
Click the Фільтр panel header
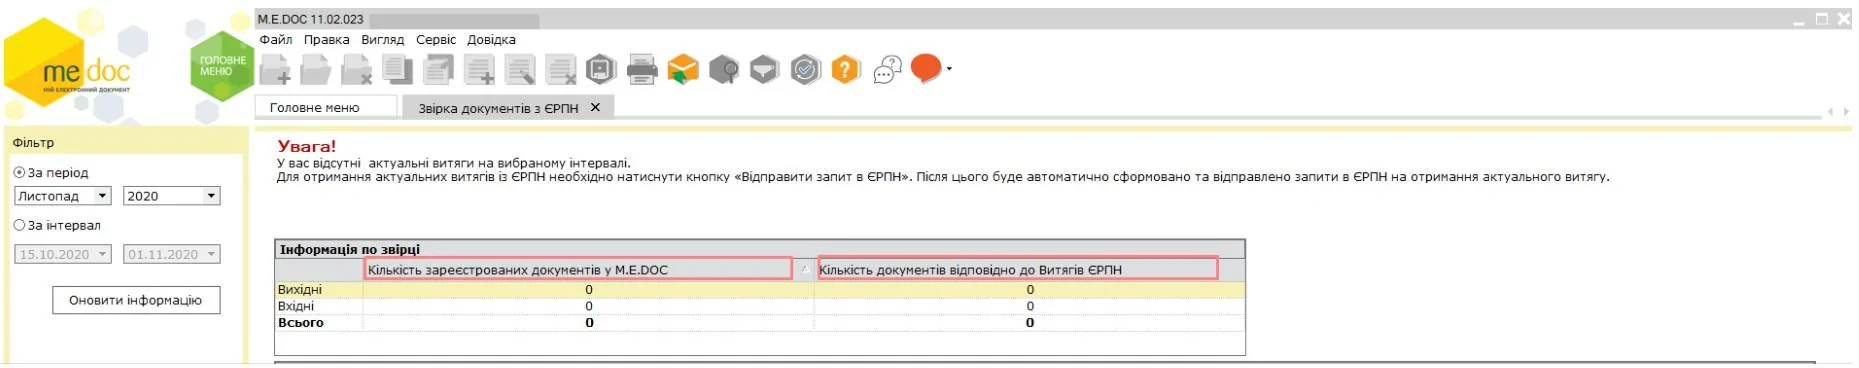point(126,143)
